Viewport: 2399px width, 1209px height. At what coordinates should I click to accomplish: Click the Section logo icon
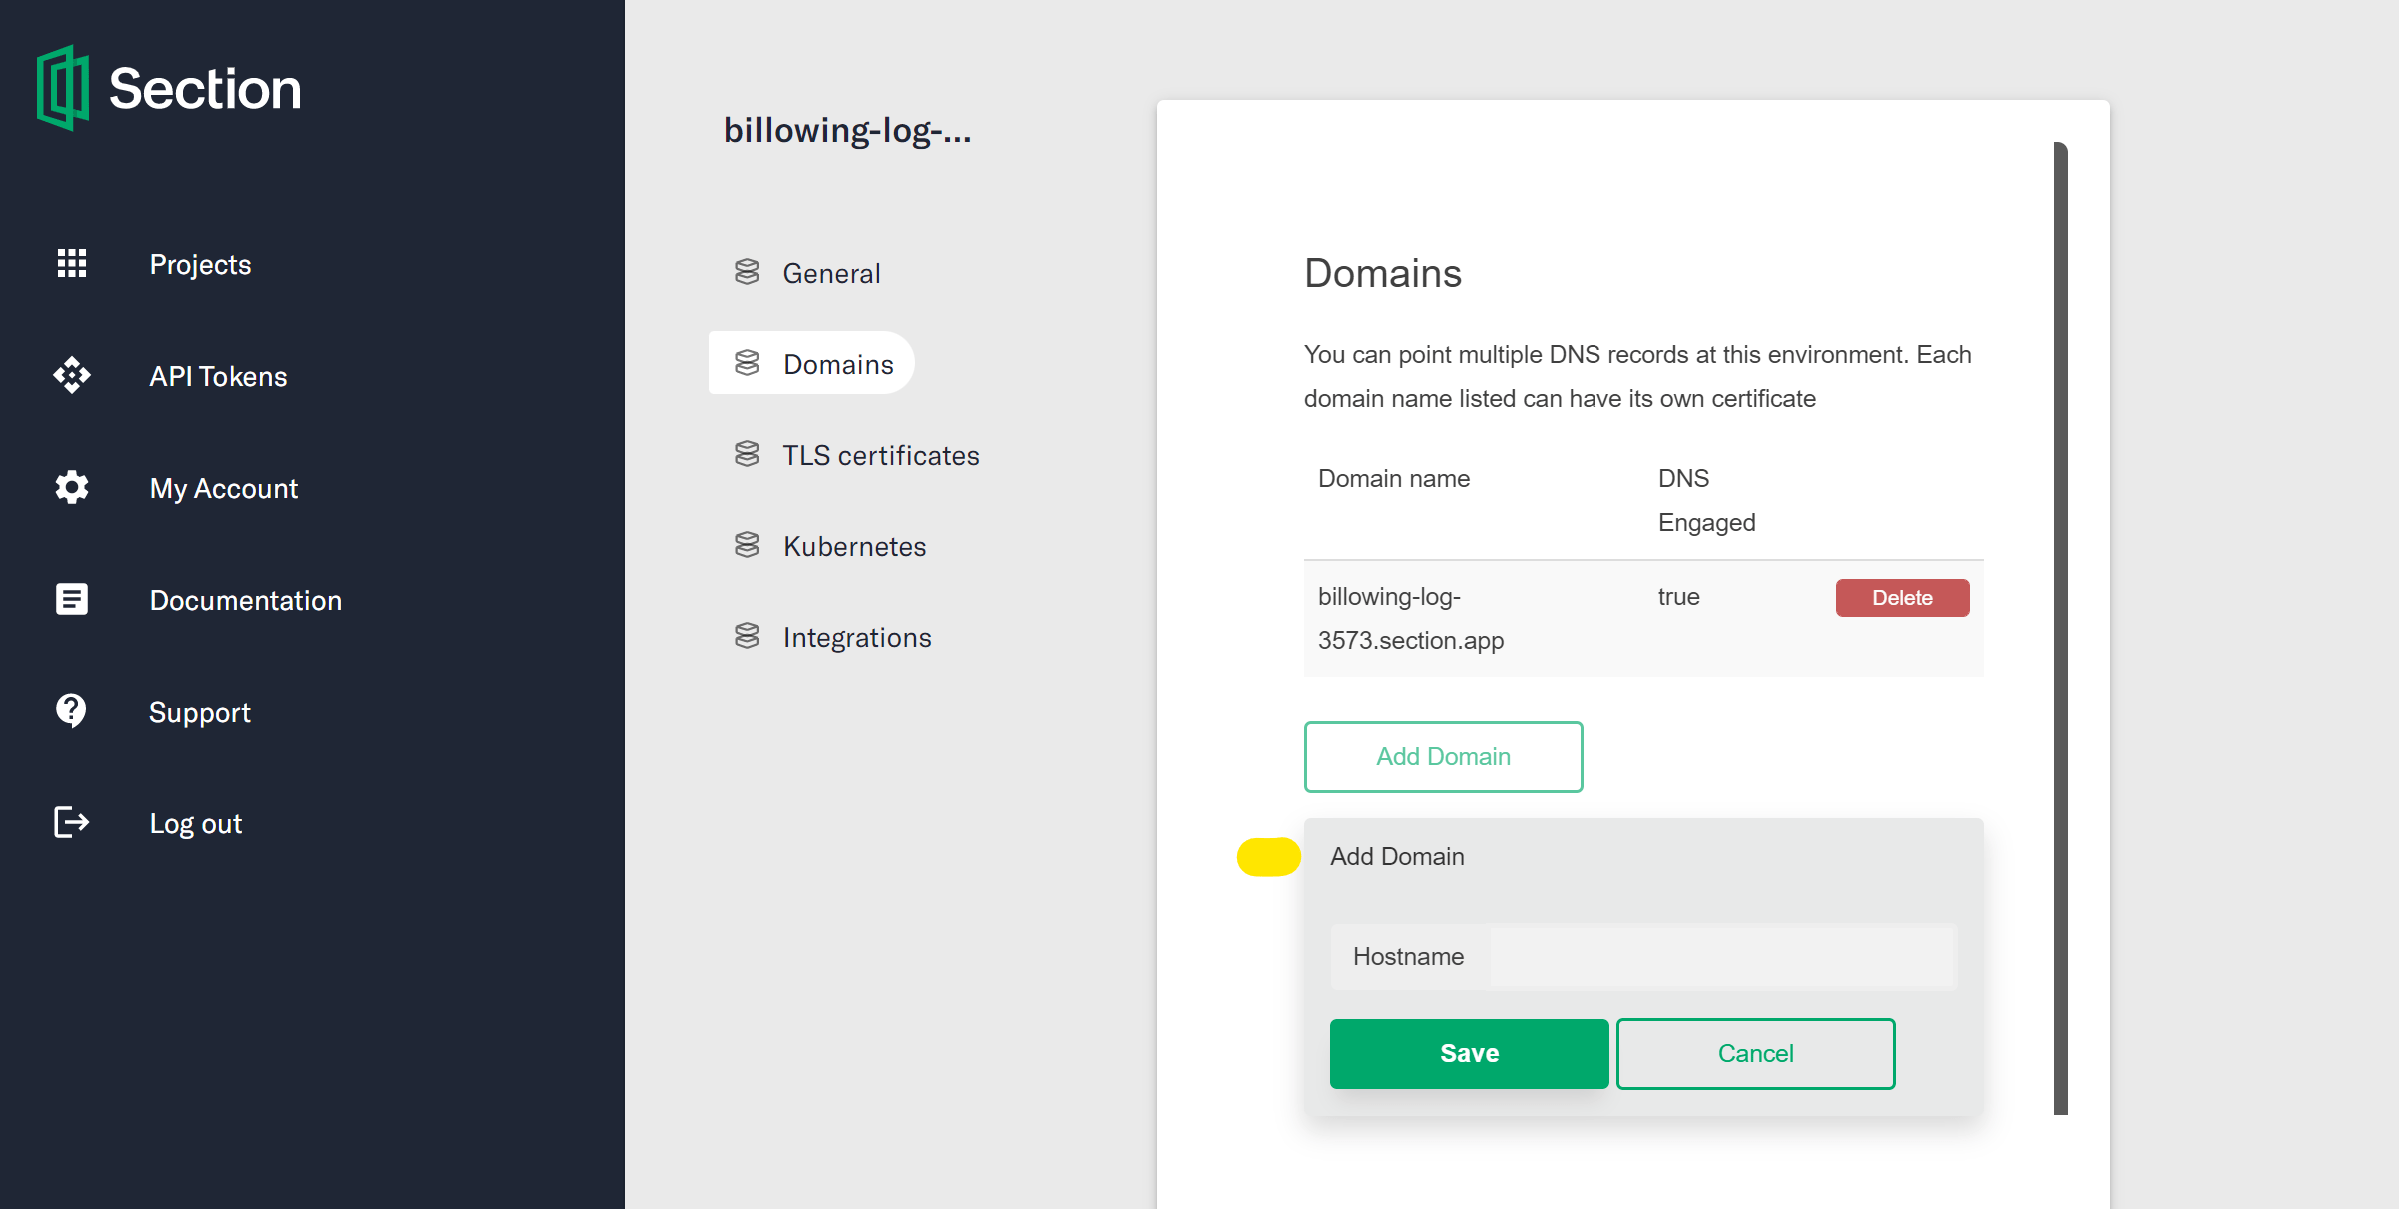point(63,88)
